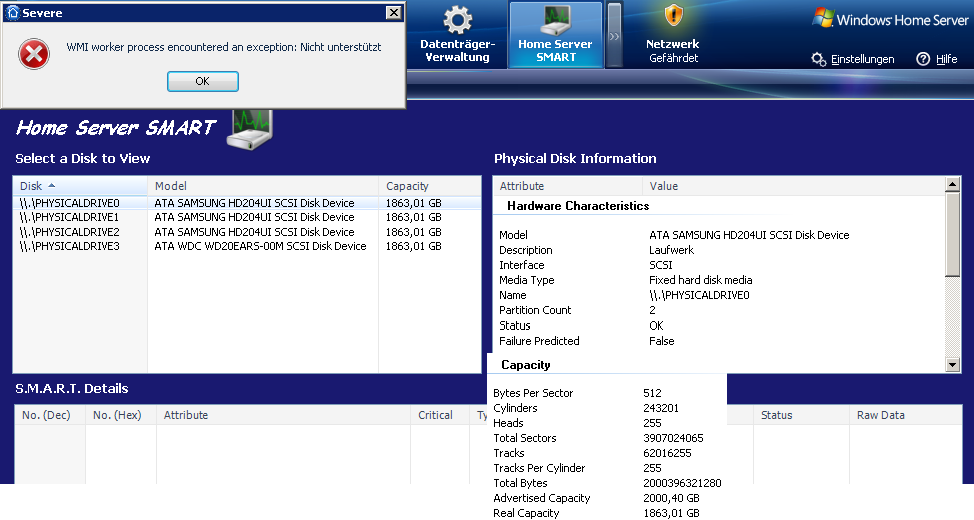
Task: Switch to the Home Server SMART tab
Action: point(555,34)
